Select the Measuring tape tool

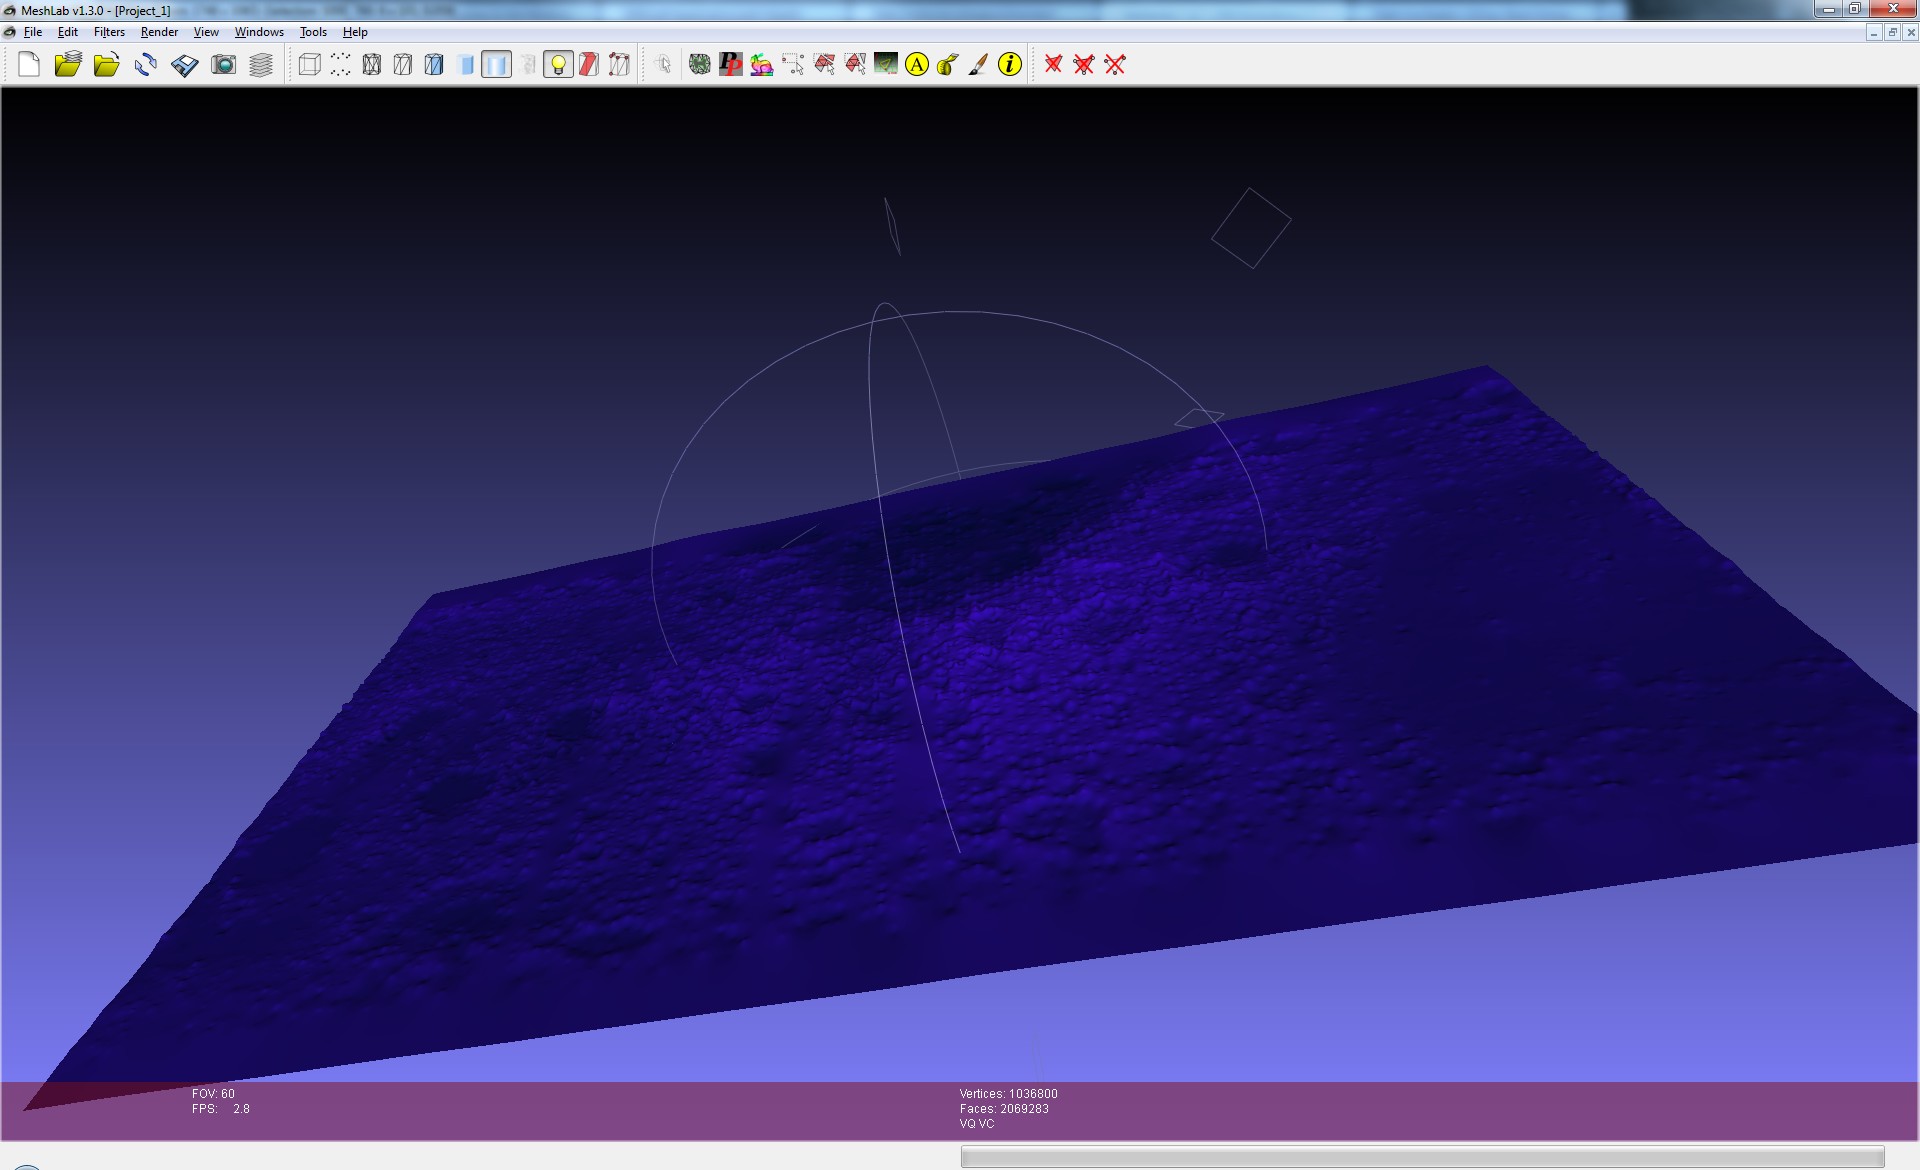[x=947, y=65]
